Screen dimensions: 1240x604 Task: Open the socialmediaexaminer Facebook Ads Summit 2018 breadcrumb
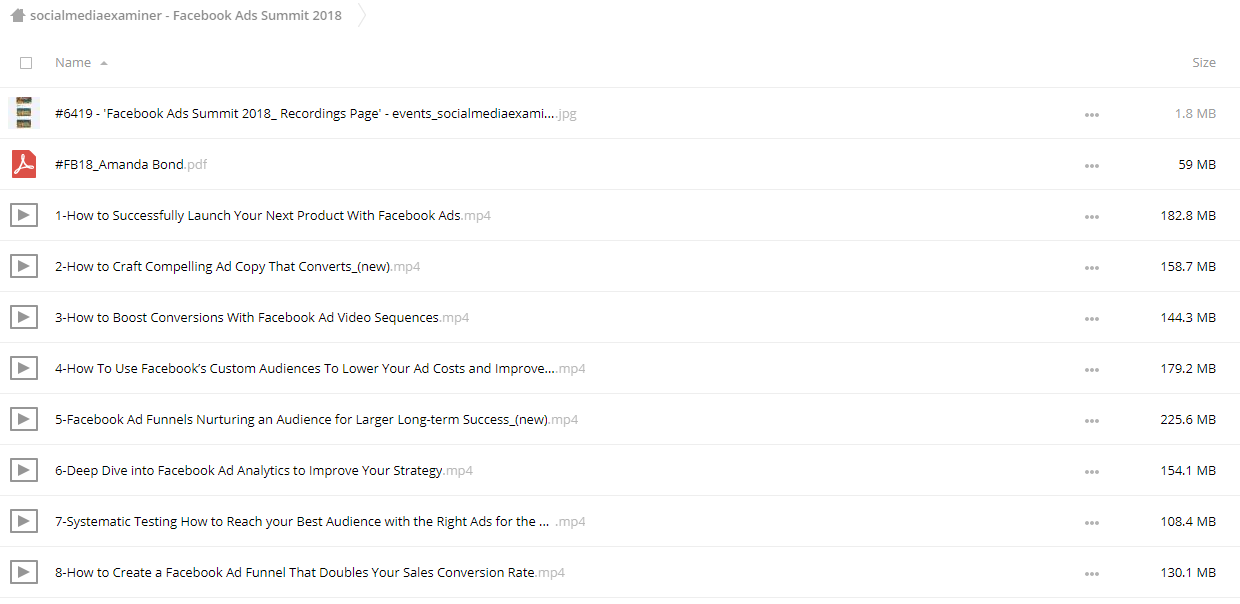186,15
